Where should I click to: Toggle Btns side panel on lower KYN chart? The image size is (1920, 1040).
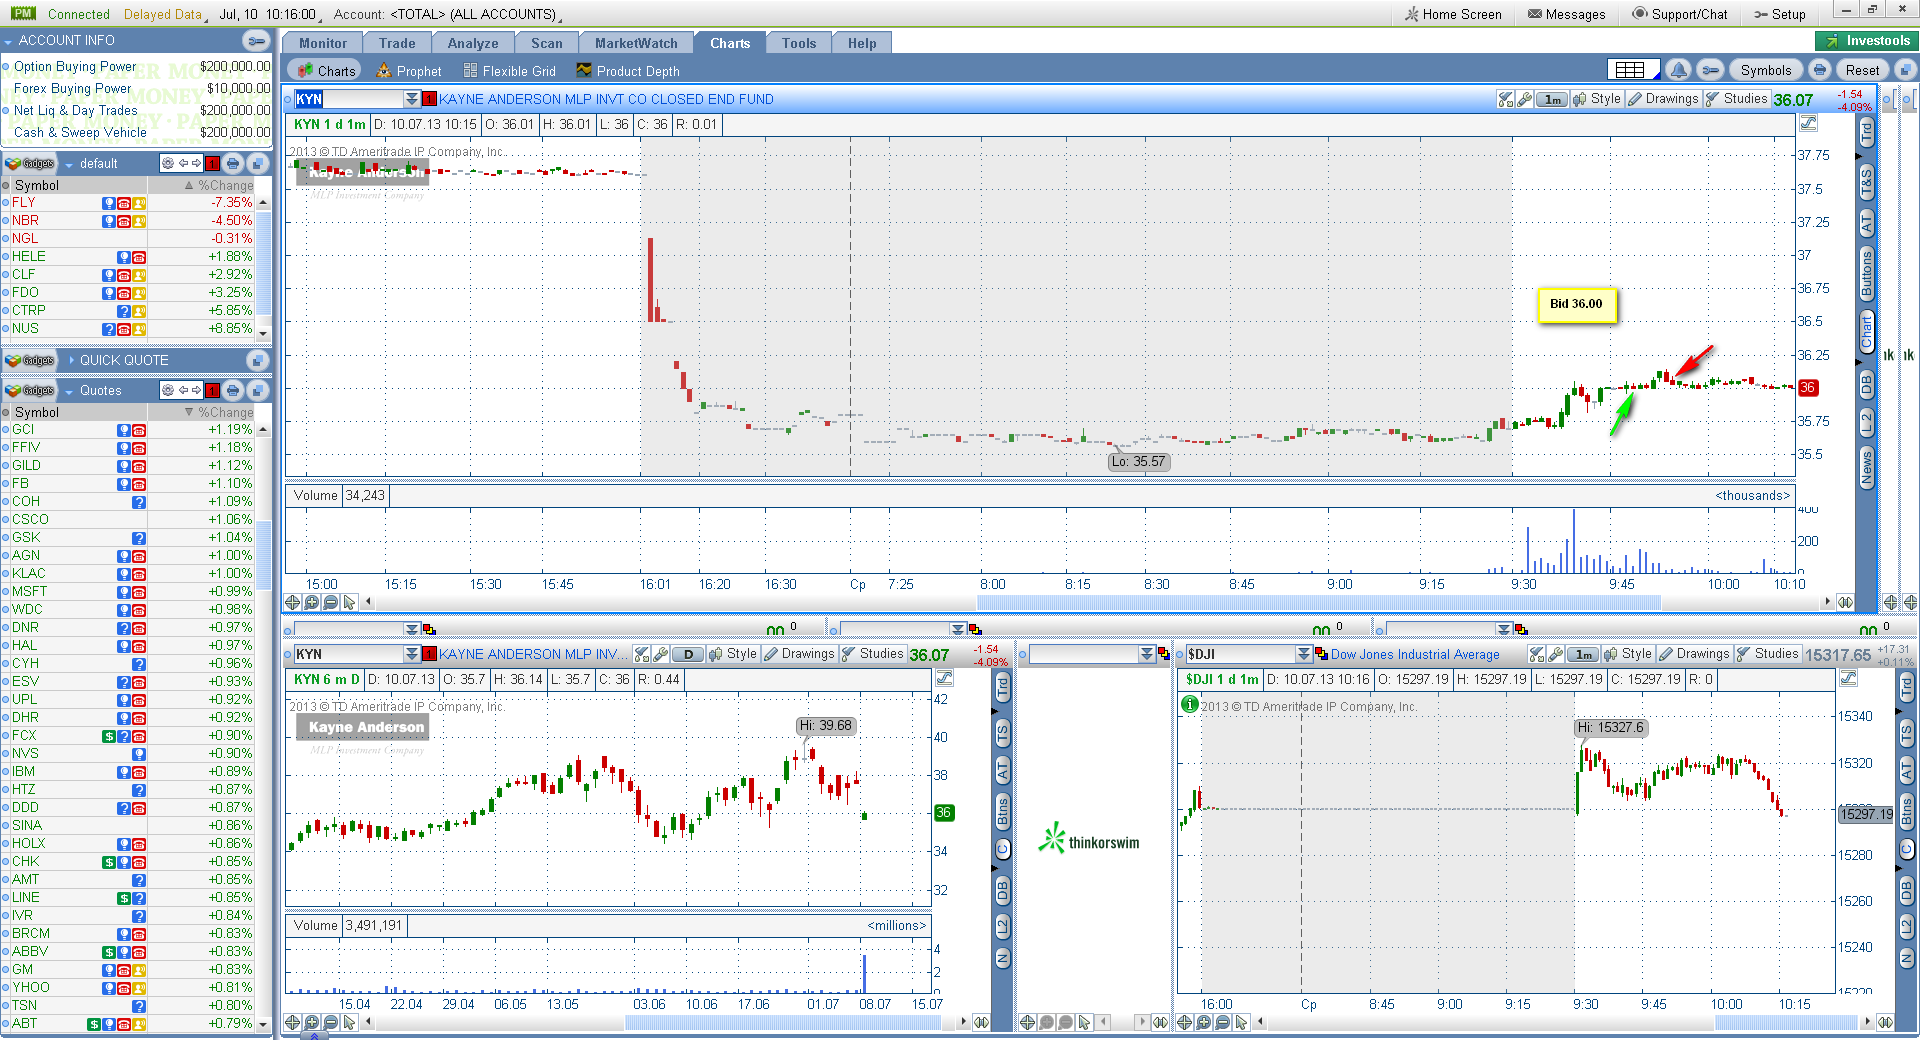[1002, 811]
